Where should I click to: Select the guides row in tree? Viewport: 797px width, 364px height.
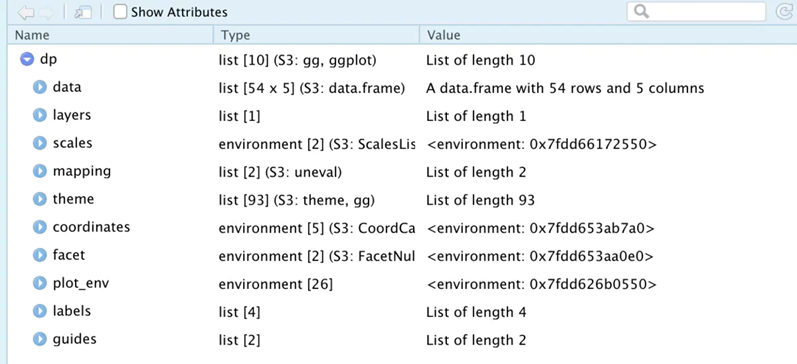tap(403, 339)
